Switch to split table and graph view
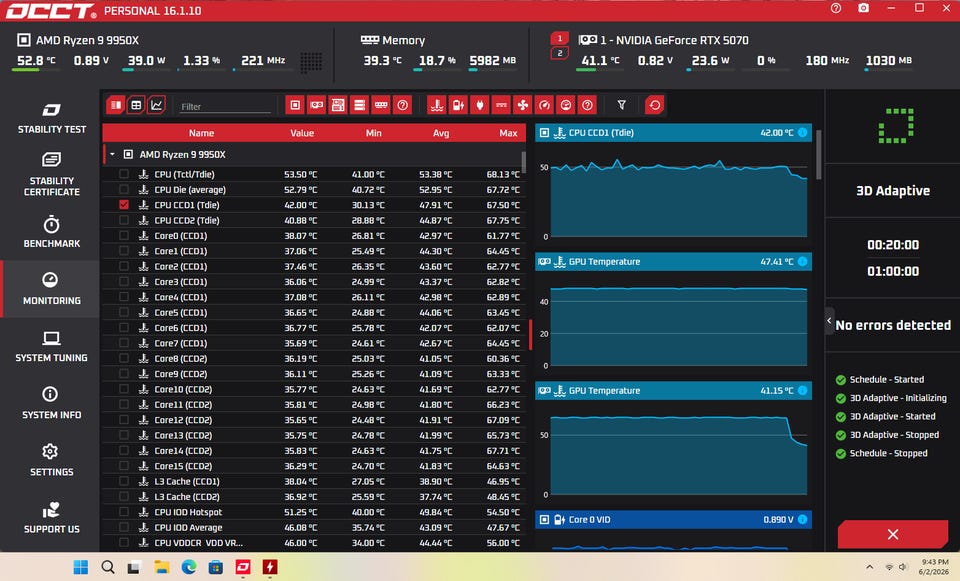960x581 pixels. 115,105
